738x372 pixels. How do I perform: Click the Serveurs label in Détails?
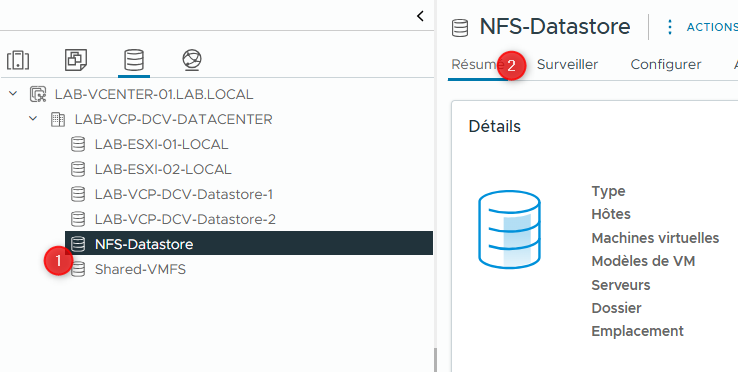coord(621,285)
